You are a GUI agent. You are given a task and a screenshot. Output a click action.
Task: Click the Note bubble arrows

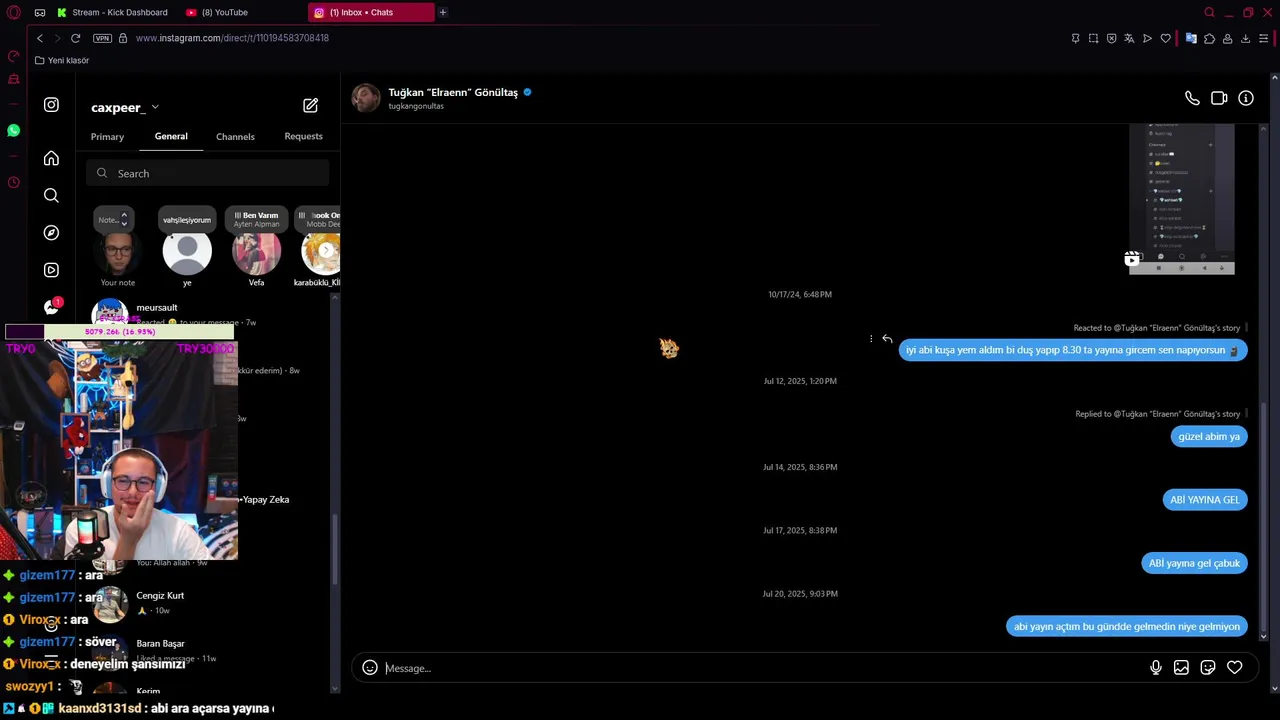pyautogui.click(x=124, y=219)
